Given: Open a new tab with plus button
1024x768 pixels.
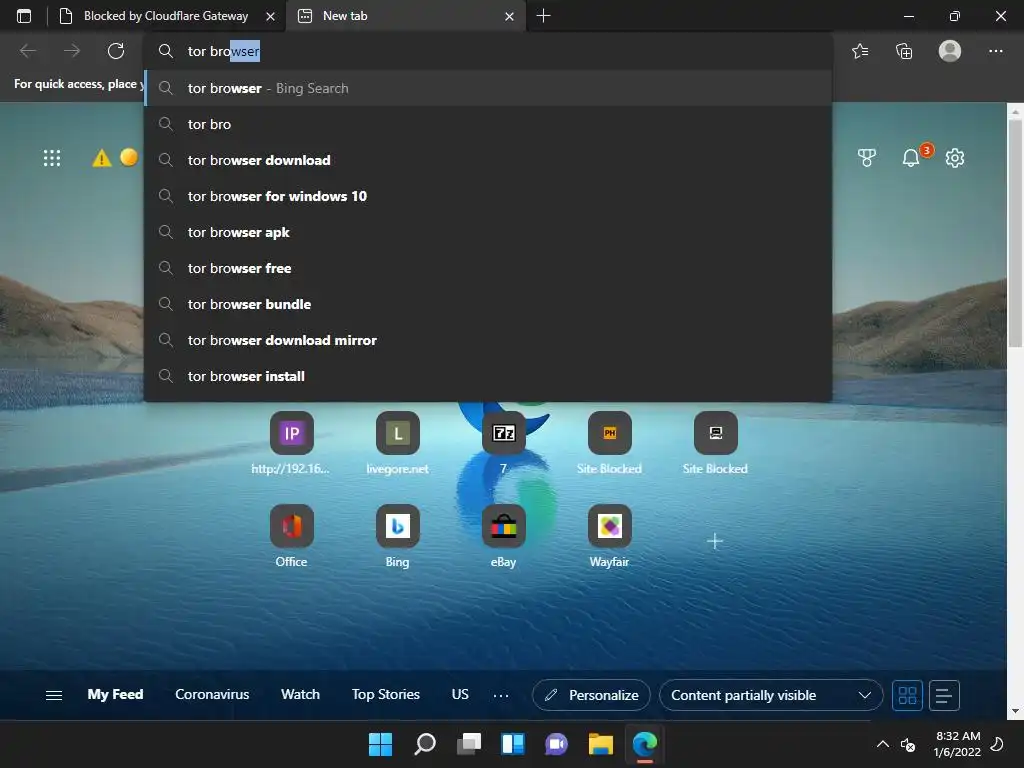Looking at the screenshot, I should tap(543, 16).
